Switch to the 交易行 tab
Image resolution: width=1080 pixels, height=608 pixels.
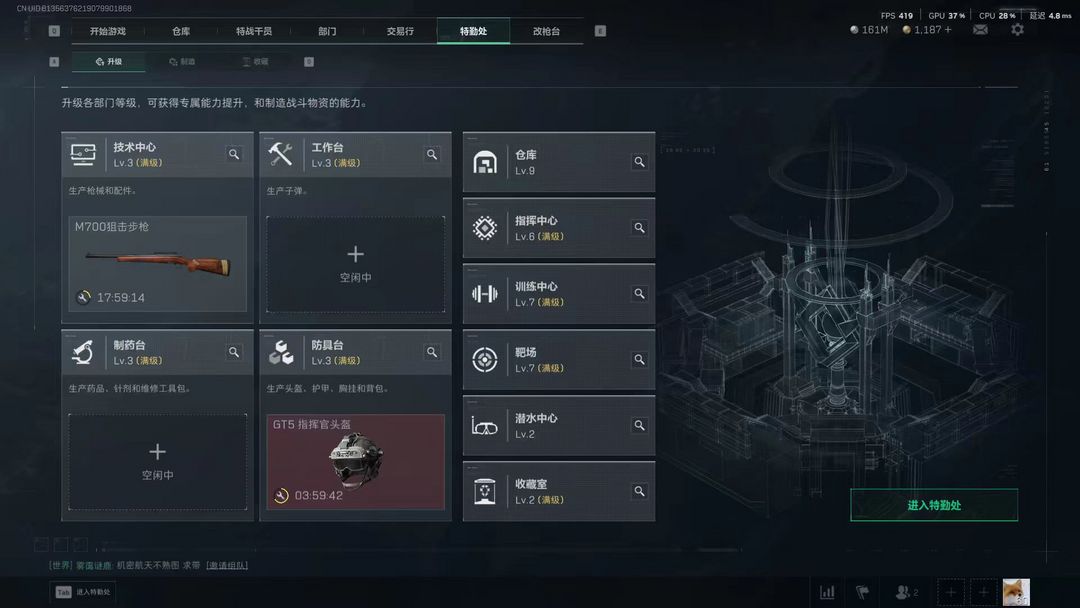[400, 31]
